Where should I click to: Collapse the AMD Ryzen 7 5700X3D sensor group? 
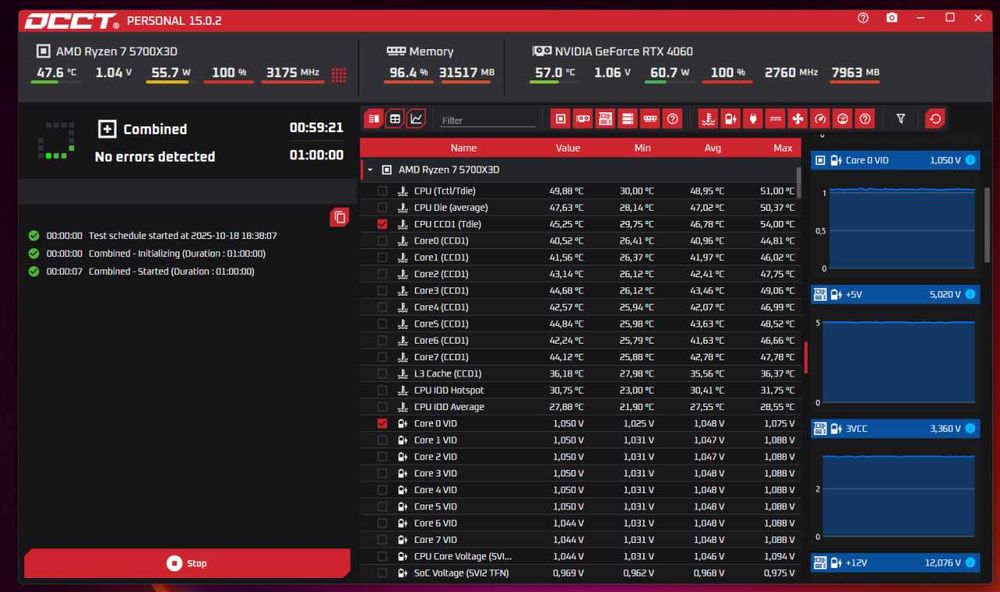pos(371,170)
